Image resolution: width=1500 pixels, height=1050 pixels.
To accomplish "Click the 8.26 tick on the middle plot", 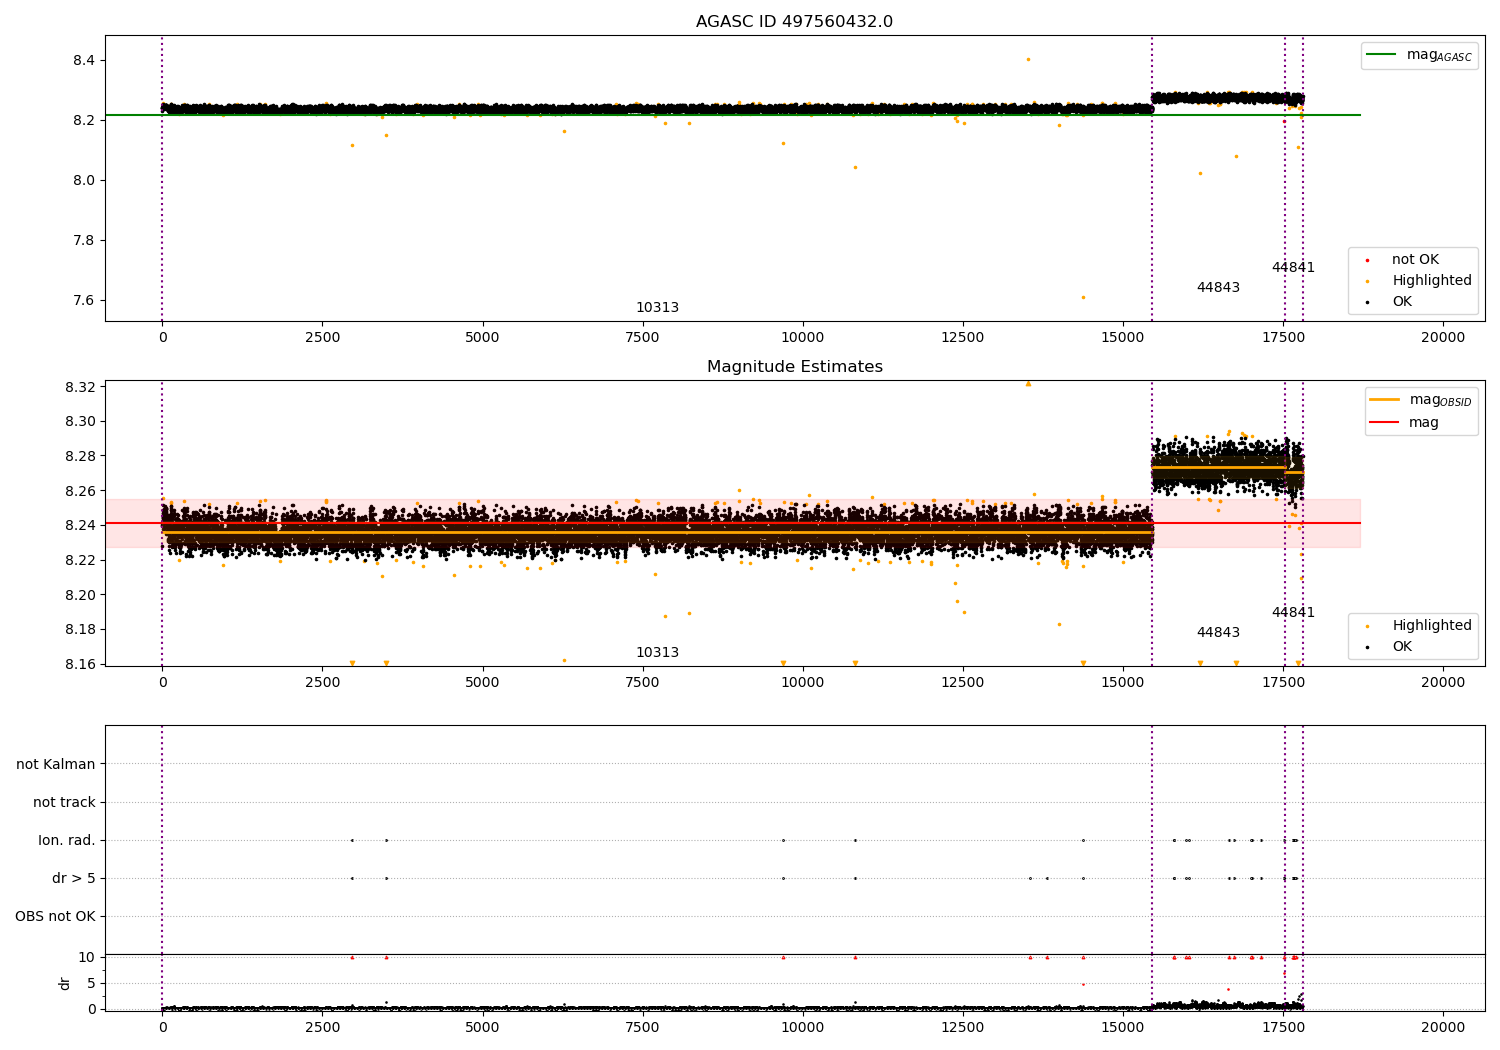I will pyautogui.click(x=80, y=491).
